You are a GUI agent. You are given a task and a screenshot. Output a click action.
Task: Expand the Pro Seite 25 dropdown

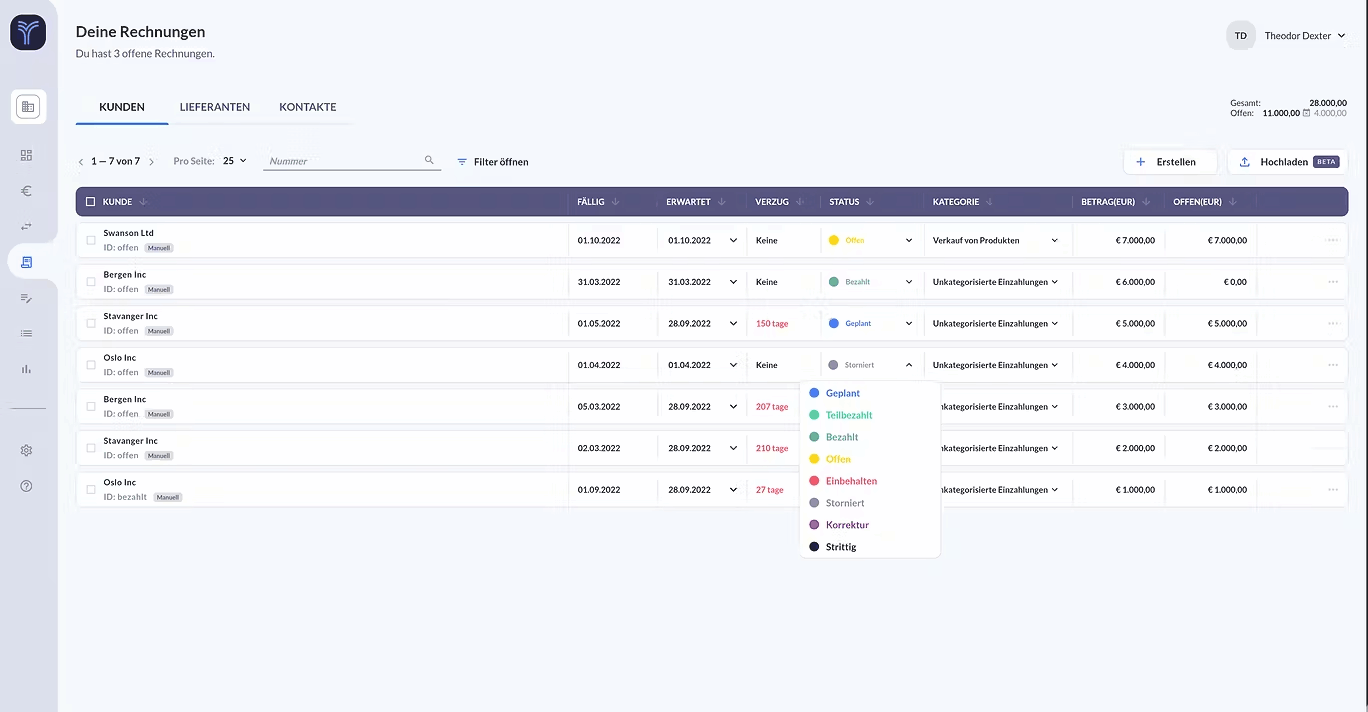click(235, 161)
